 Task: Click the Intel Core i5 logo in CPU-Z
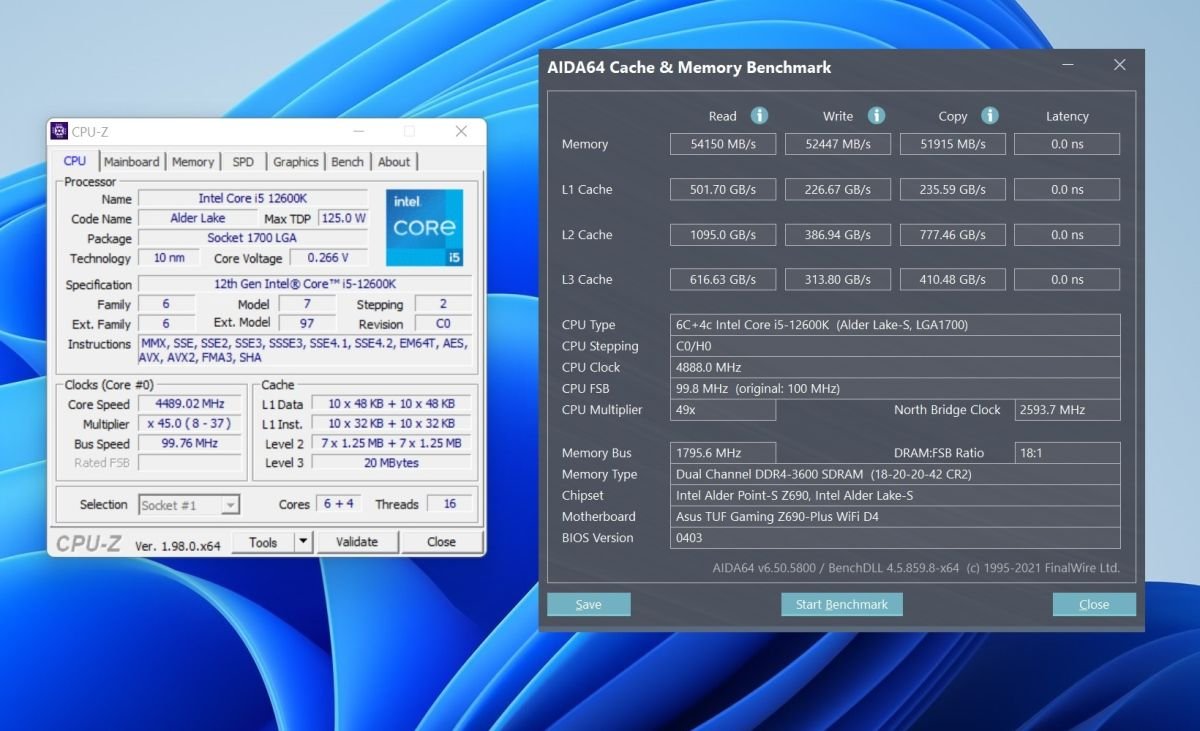(x=425, y=228)
